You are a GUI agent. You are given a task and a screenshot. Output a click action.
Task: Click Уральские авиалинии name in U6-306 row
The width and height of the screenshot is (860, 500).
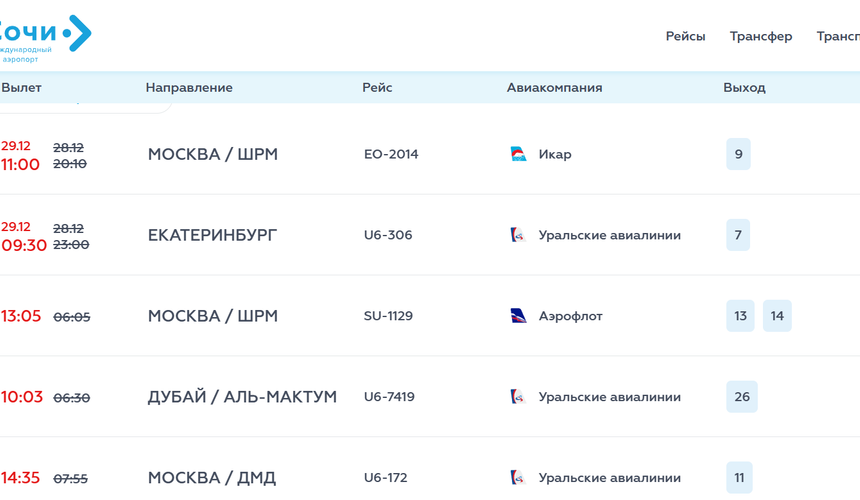point(609,235)
